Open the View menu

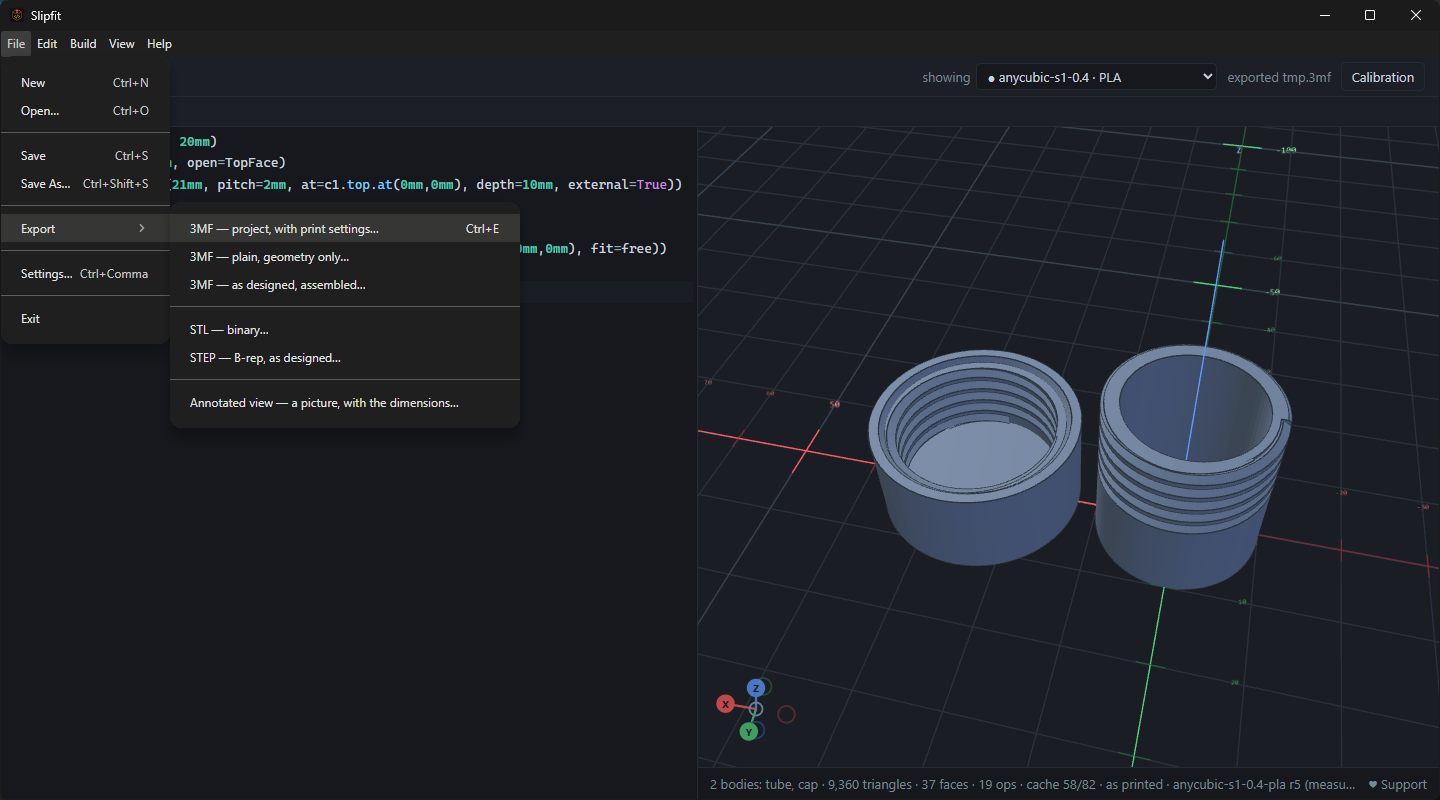pos(122,44)
